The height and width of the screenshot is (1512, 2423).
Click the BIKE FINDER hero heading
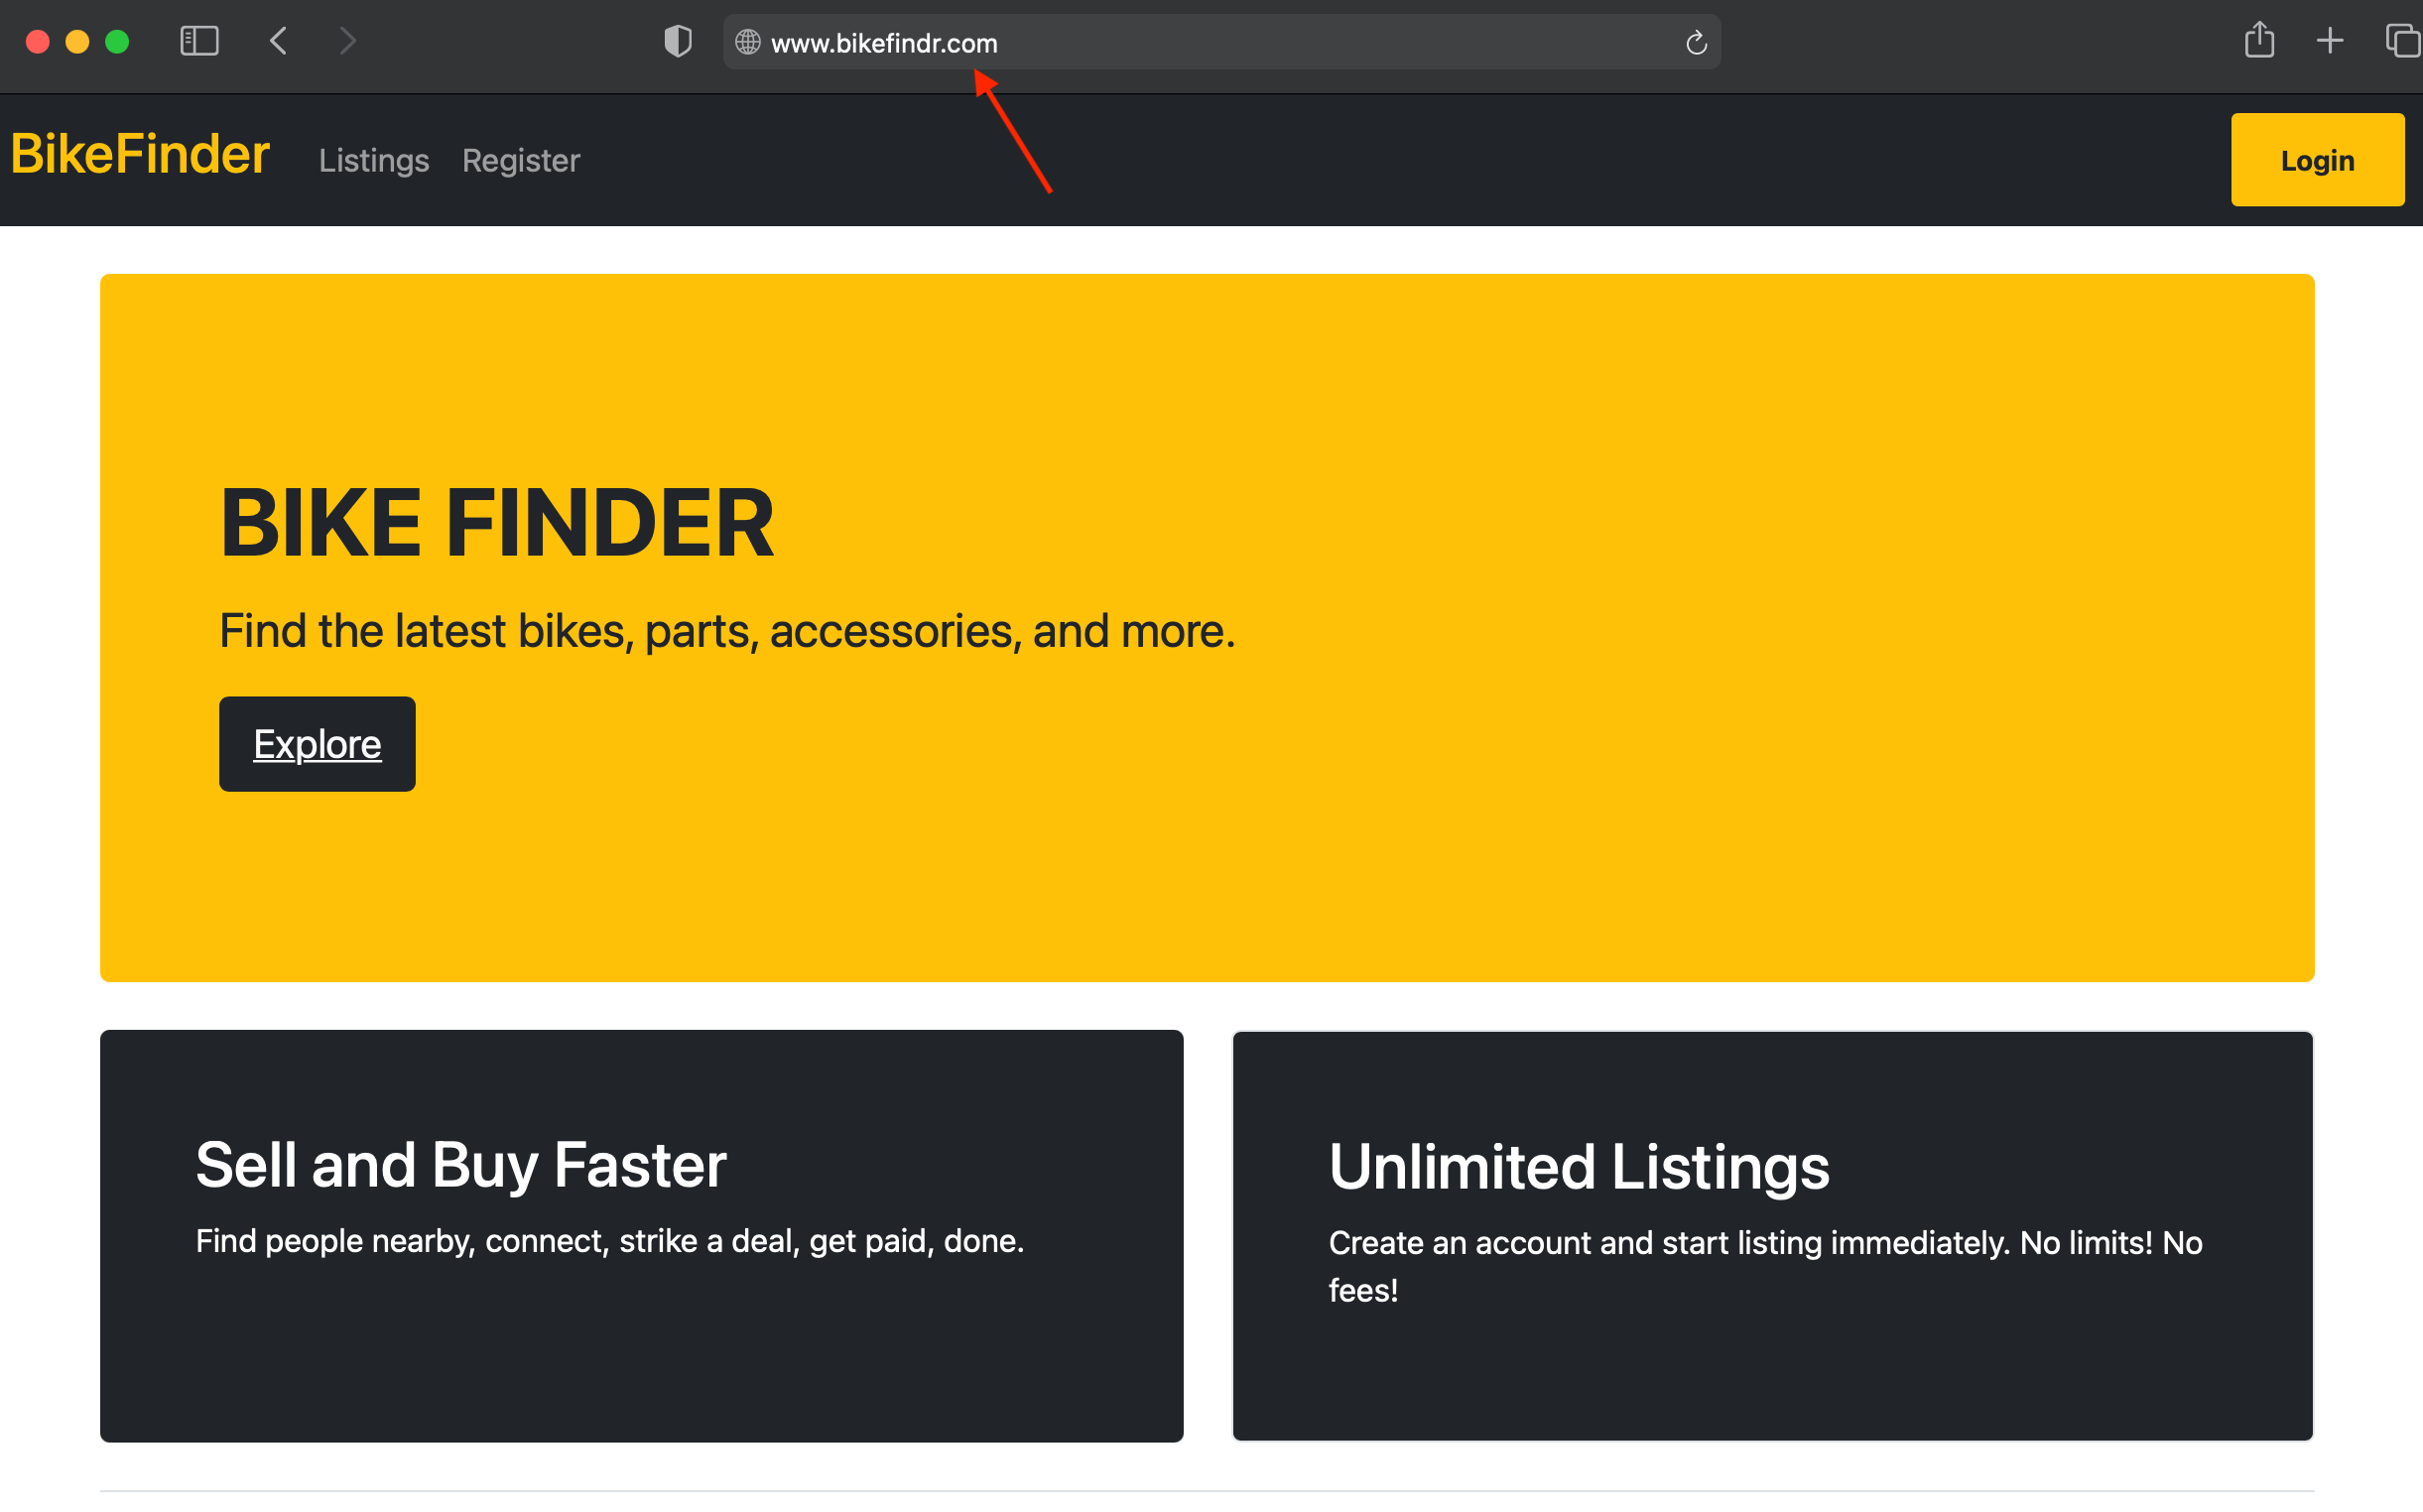point(497,523)
